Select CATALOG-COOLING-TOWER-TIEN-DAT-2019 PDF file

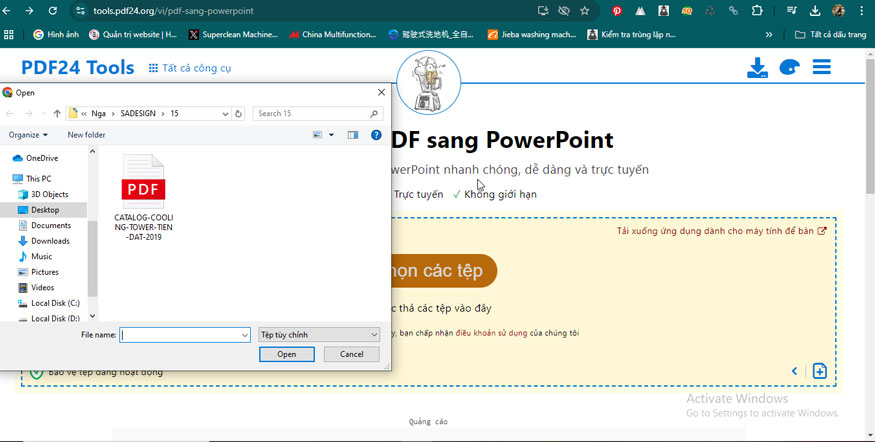(x=143, y=198)
